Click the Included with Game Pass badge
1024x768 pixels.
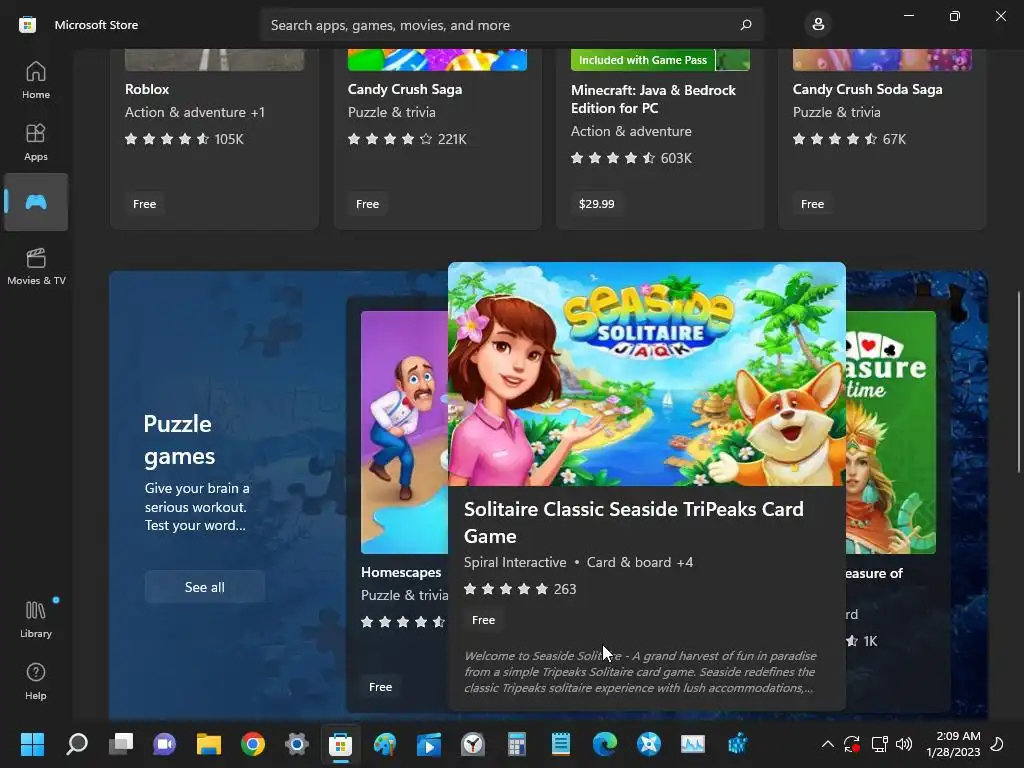point(643,60)
